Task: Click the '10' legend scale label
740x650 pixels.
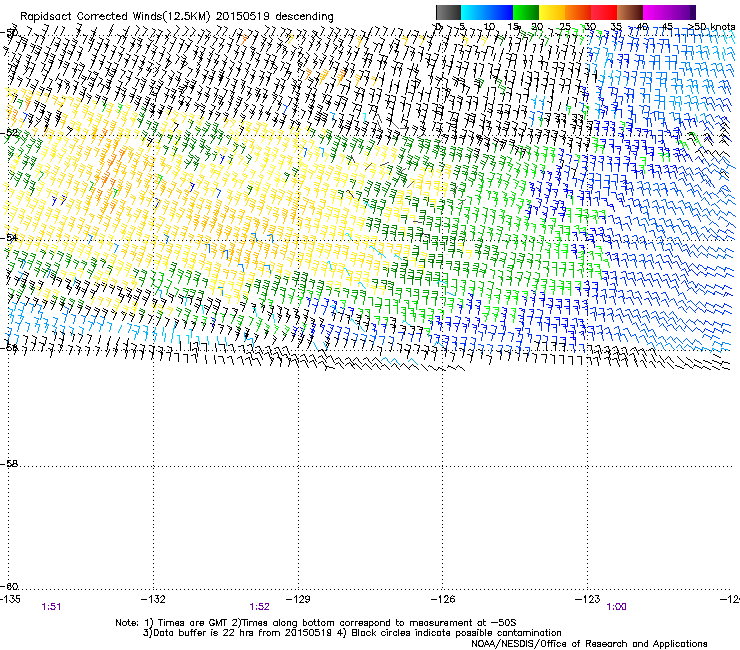Action: coord(489,26)
